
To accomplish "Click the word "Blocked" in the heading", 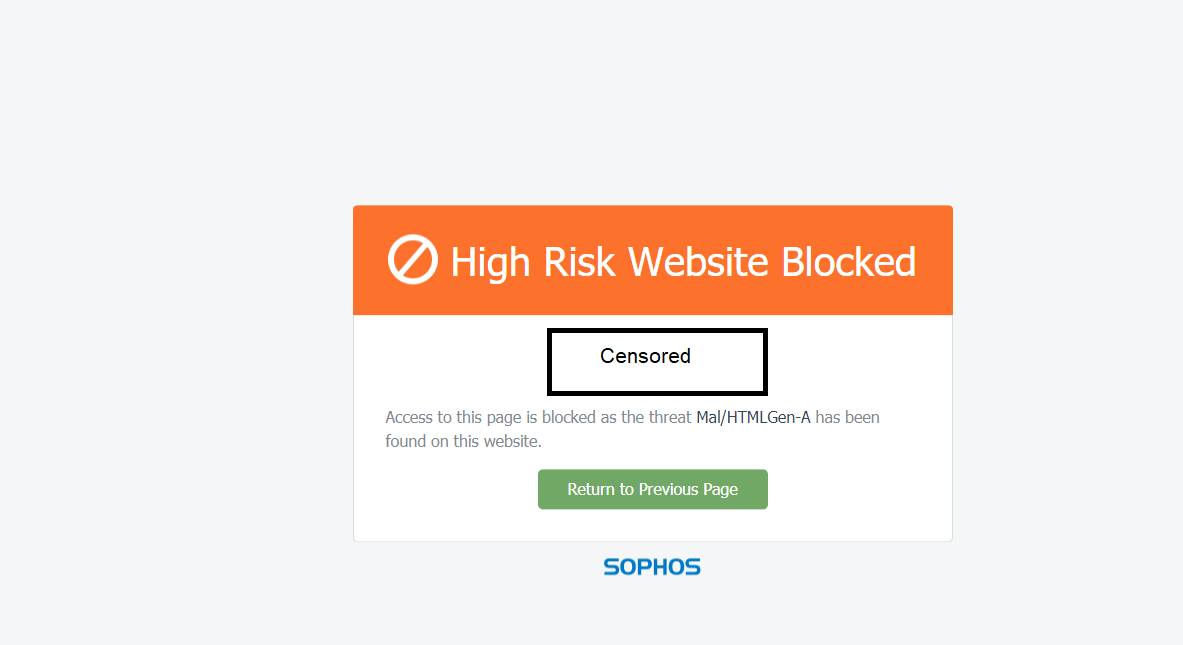I will tap(848, 262).
